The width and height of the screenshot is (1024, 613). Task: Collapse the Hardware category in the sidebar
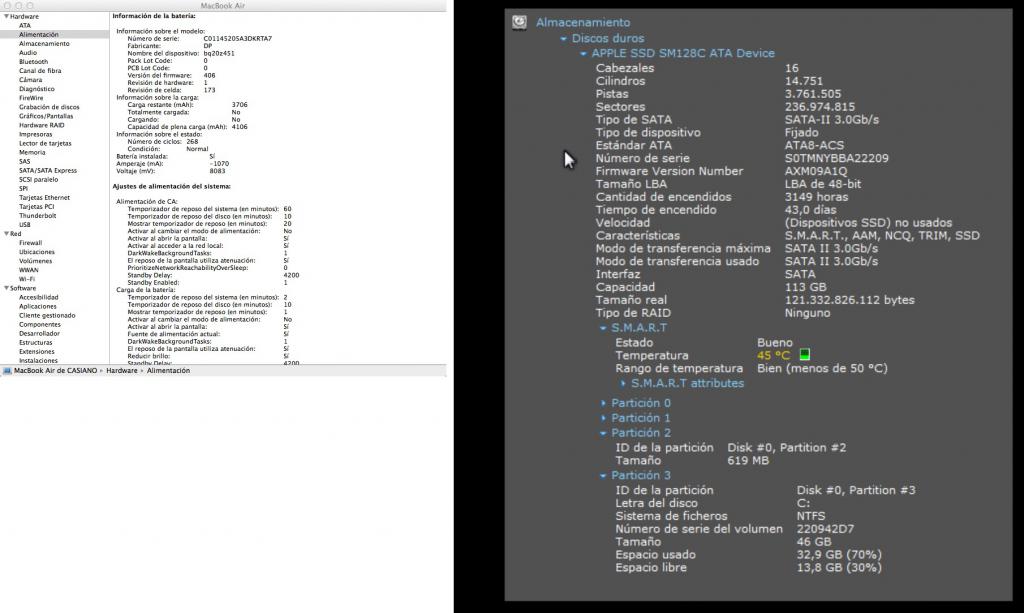coord(7,16)
